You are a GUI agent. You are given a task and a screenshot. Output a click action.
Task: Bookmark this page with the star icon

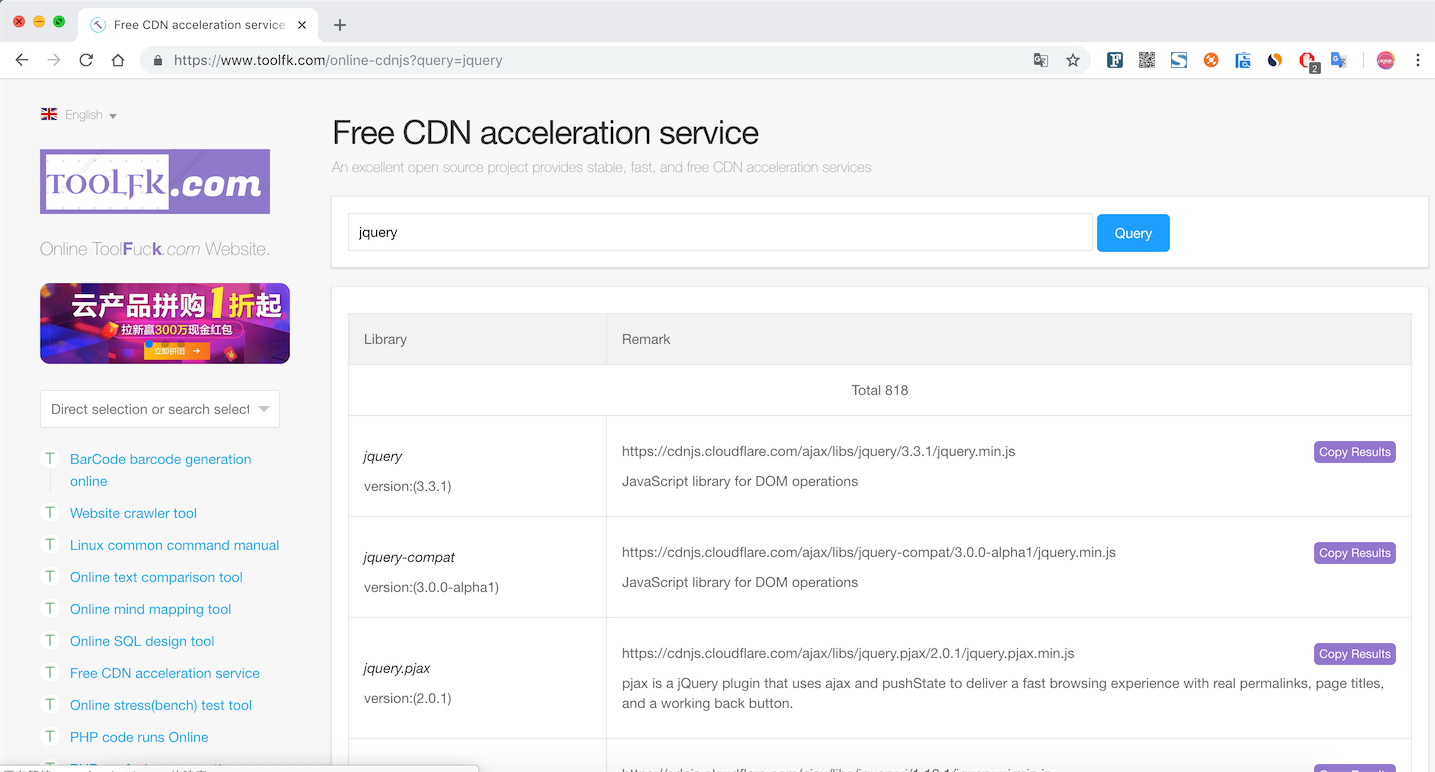click(x=1073, y=60)
